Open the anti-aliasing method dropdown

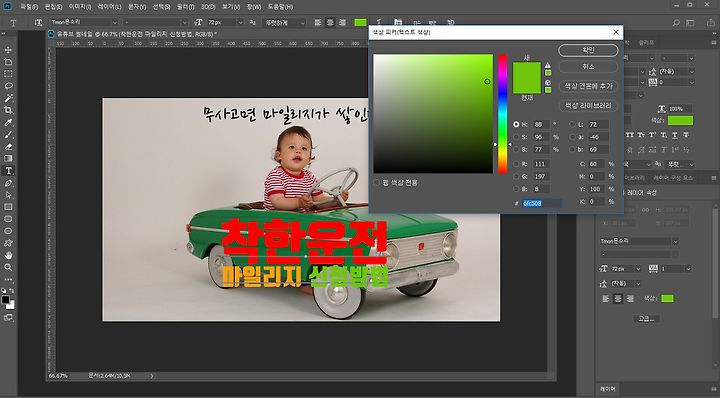point(284,22)
